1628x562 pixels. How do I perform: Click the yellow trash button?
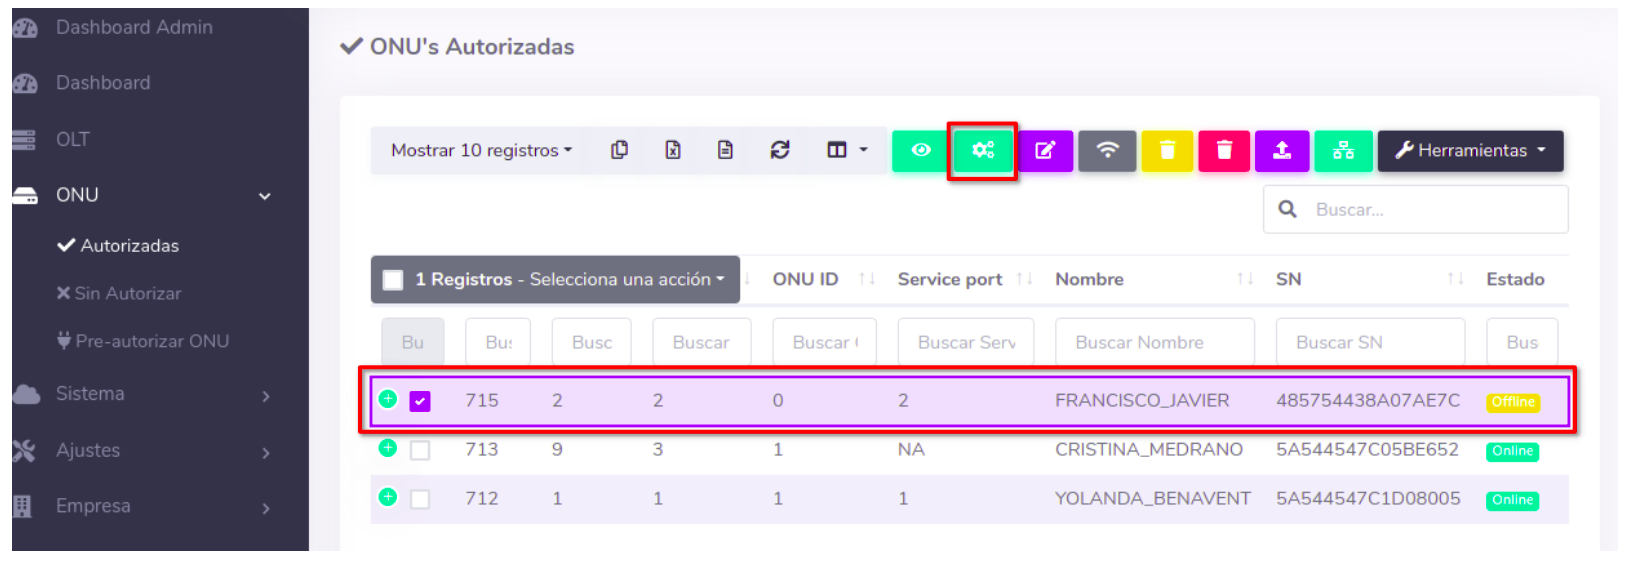coord(1167,150)
